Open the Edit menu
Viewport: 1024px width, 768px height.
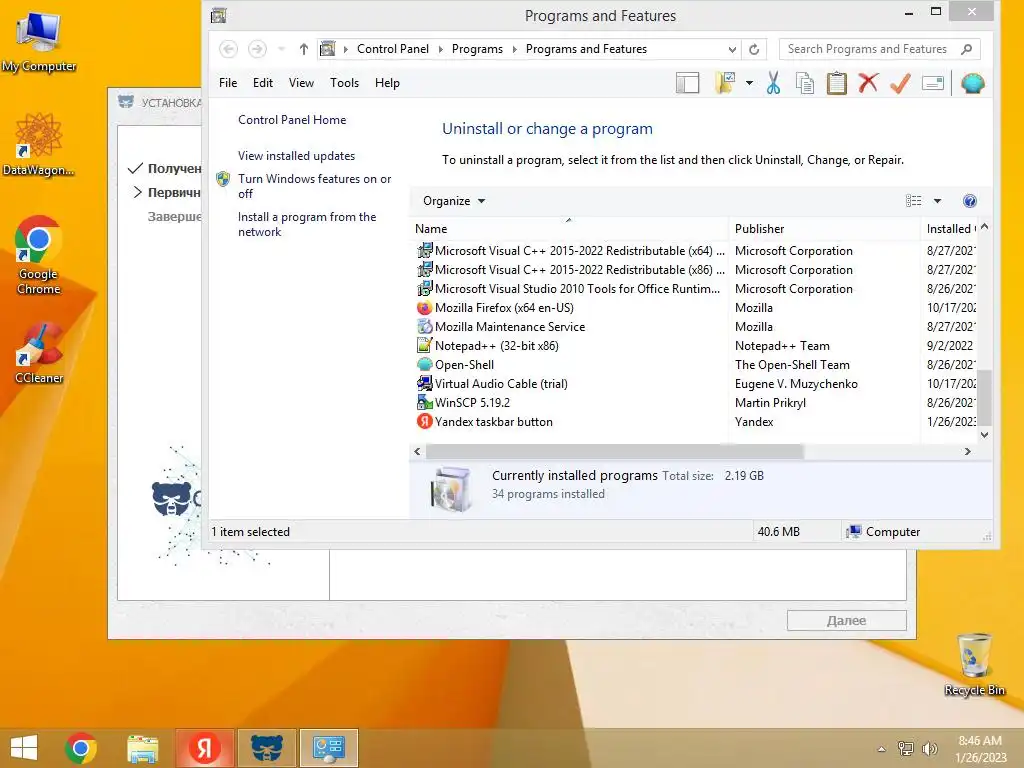(x=263, y=83)
